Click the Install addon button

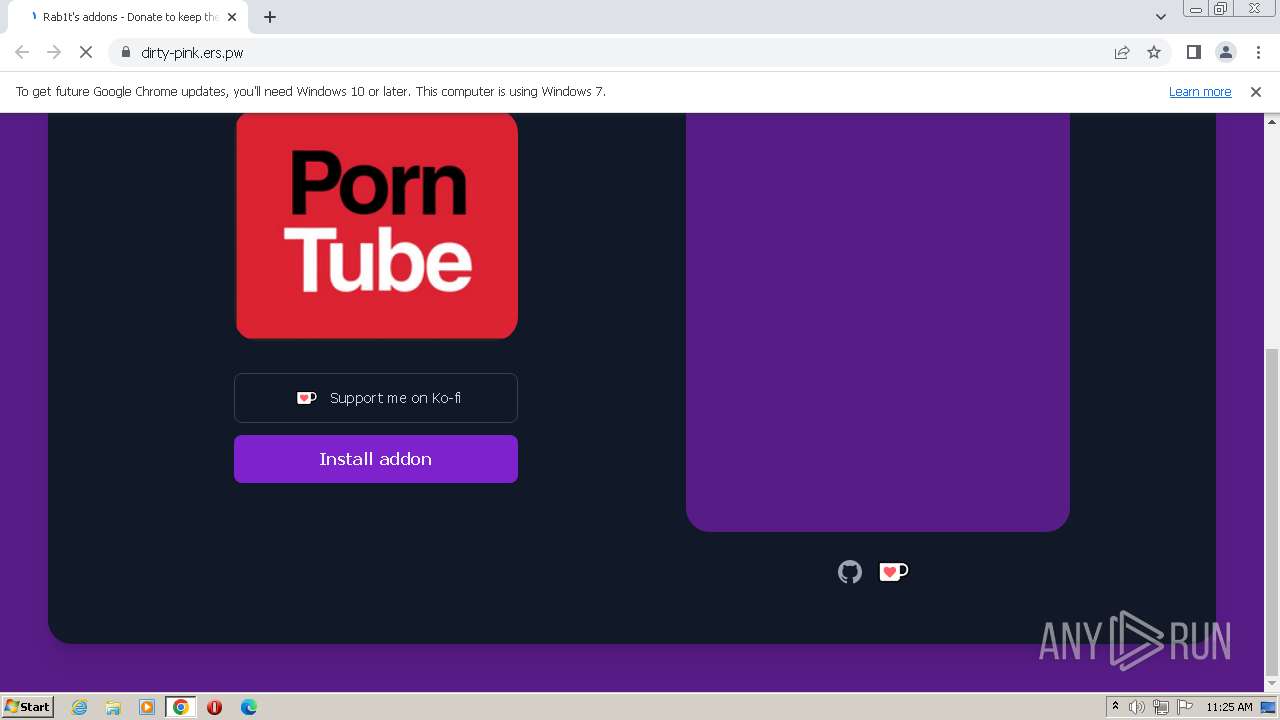pos(376,459)
